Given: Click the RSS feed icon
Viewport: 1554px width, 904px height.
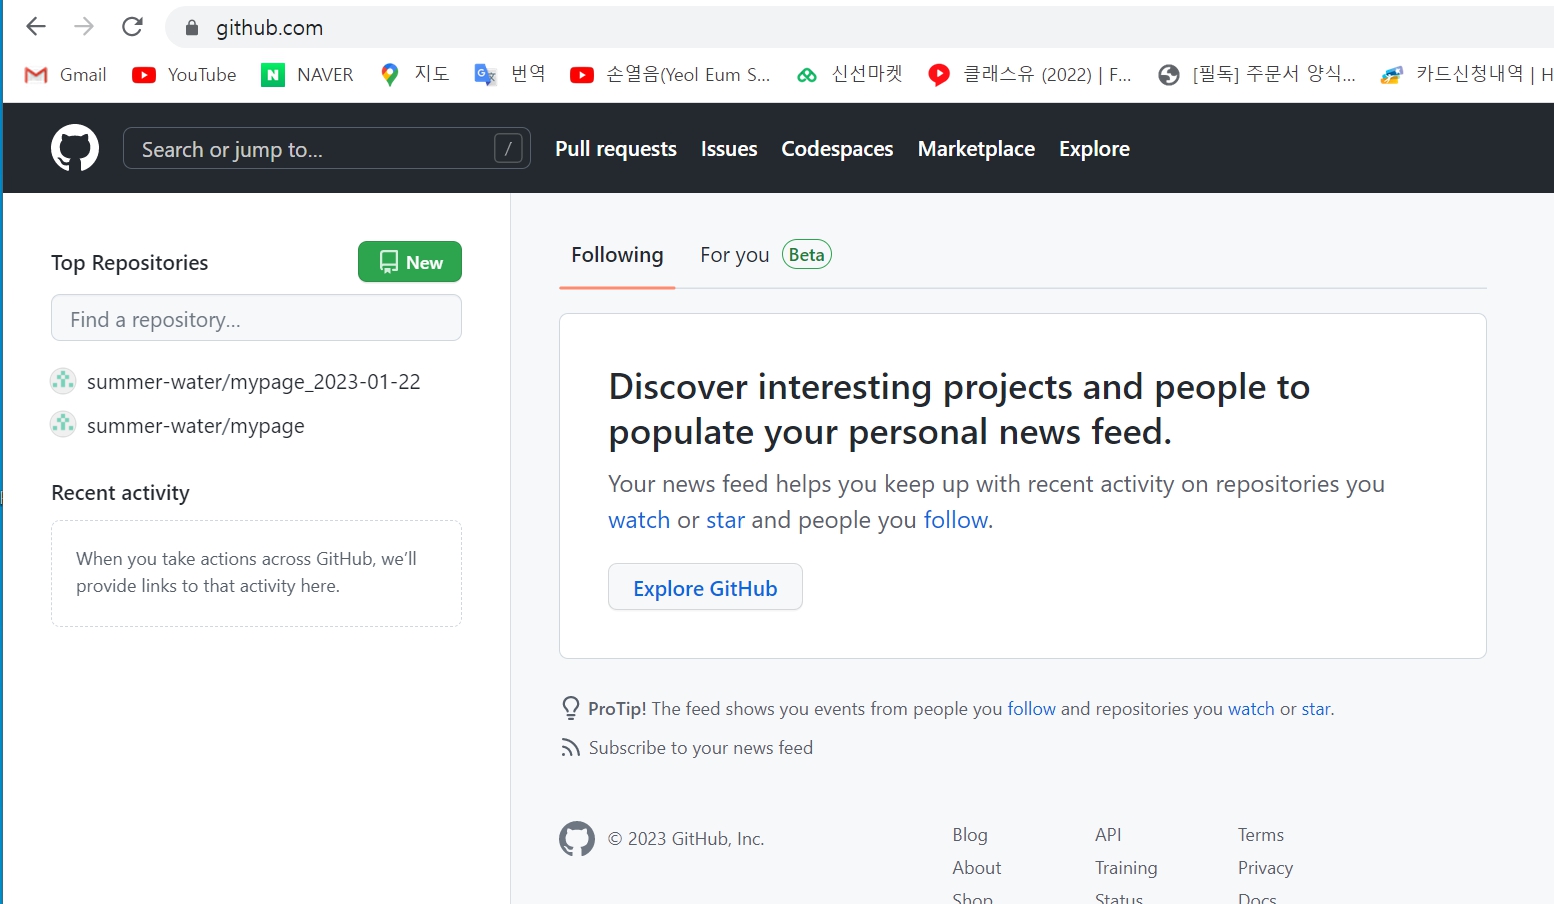Looking at the screenshot, I should tap(571, 748).
